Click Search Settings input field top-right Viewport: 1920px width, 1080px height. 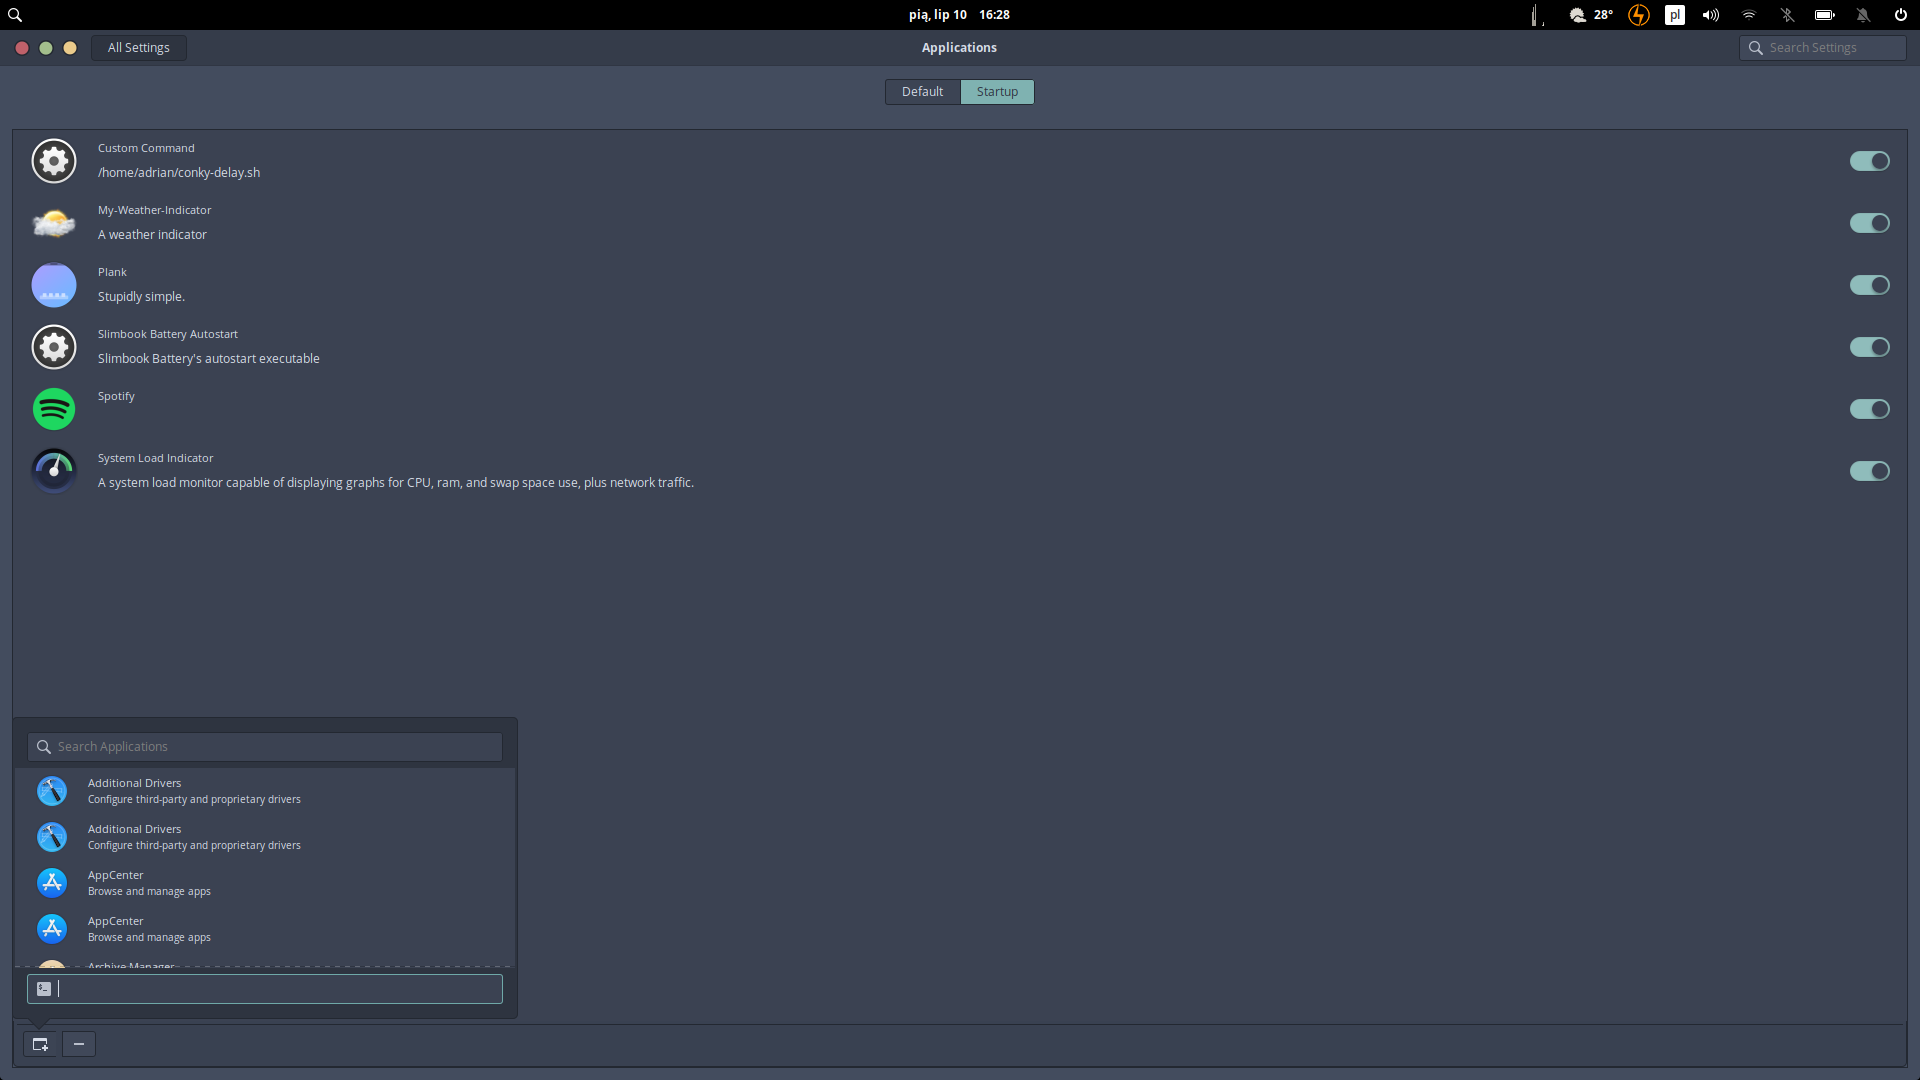point(1826,47)
